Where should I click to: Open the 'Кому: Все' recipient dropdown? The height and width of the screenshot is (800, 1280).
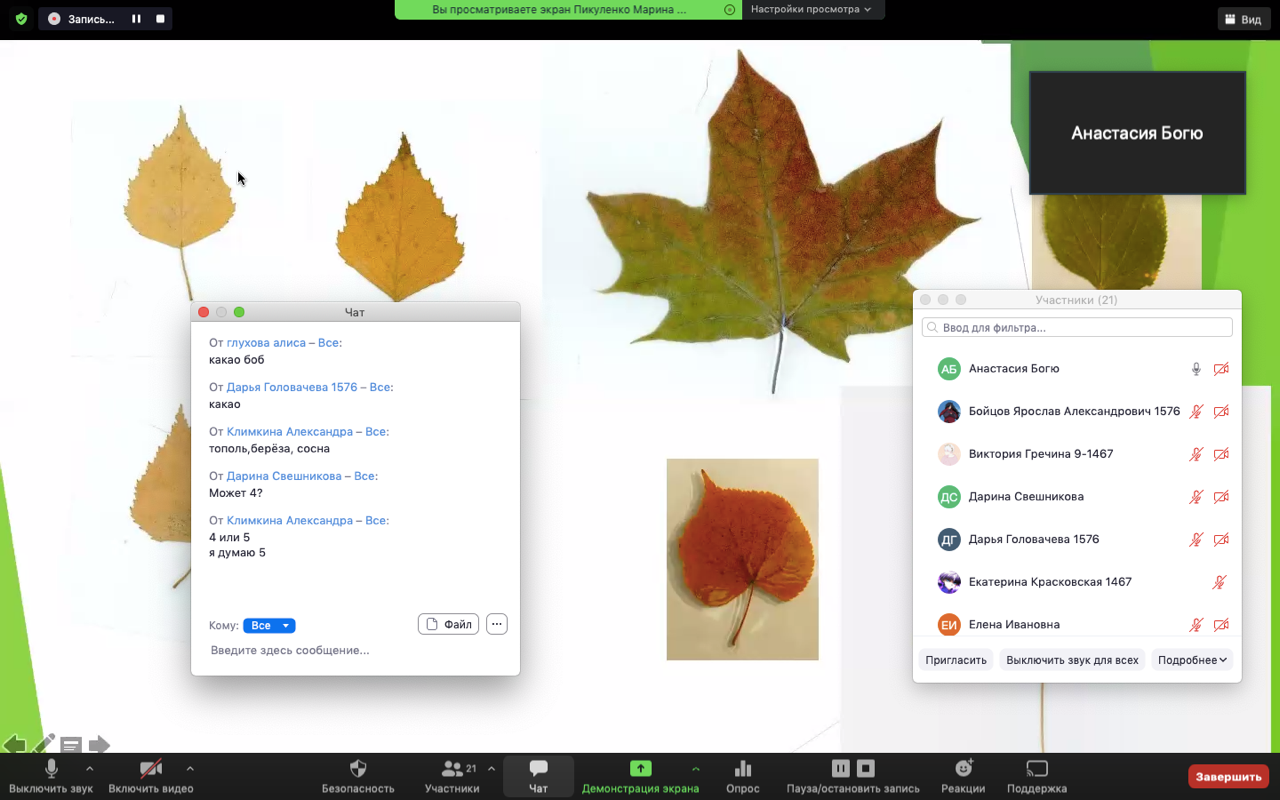(x=269, y=625)
